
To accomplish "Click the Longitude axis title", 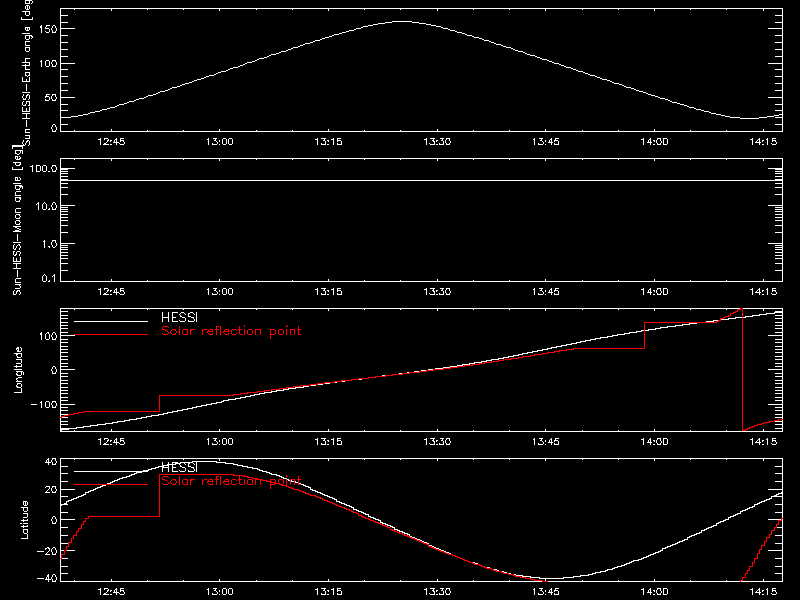I will 18,370.
